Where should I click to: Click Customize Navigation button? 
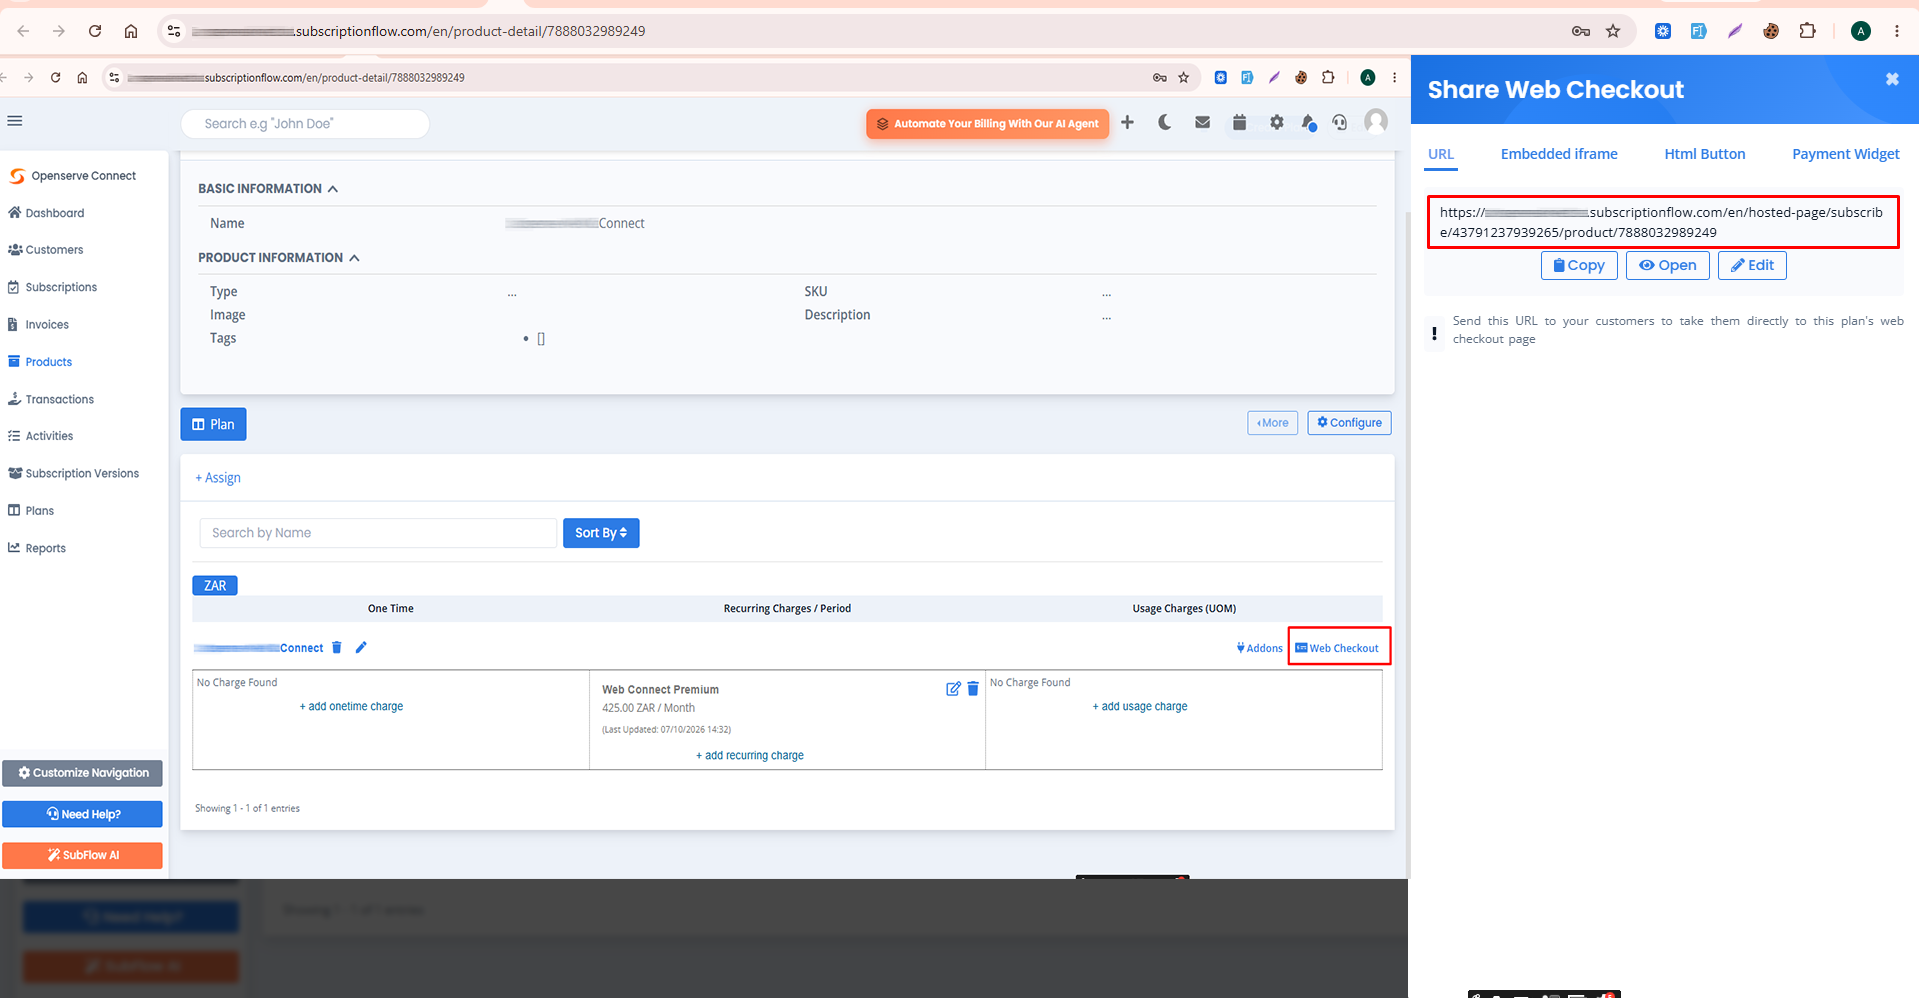(x=82, y=773)
